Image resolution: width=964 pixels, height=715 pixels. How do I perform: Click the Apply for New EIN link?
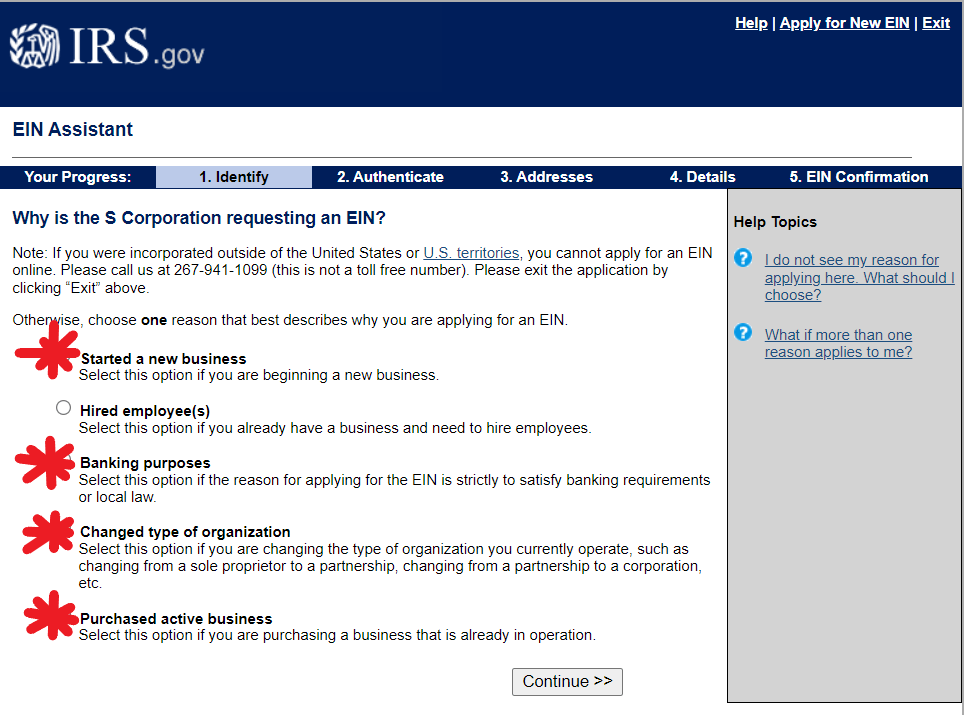click(844, 23)
